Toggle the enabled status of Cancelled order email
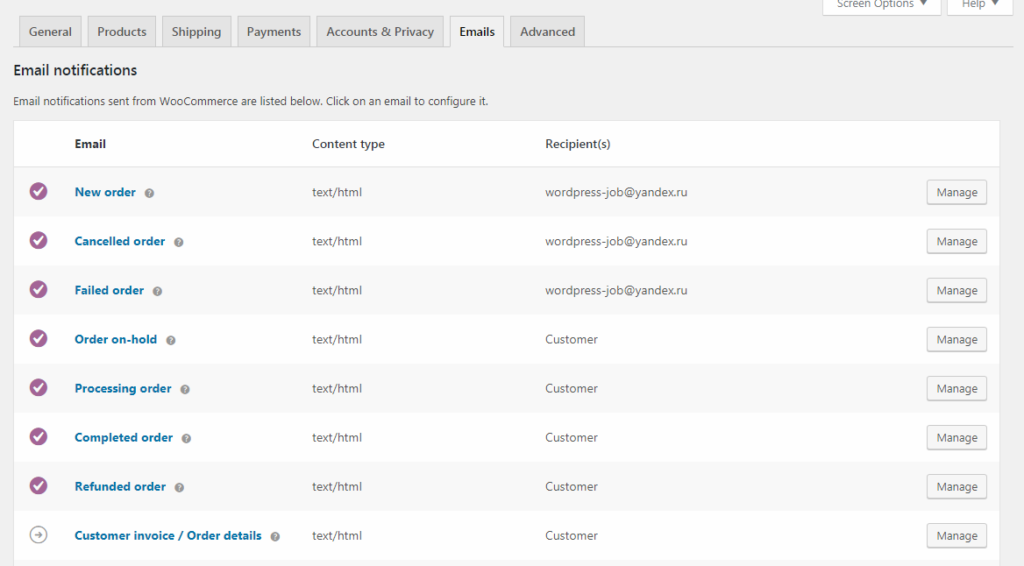1024x566 pixels. [38, 241]
